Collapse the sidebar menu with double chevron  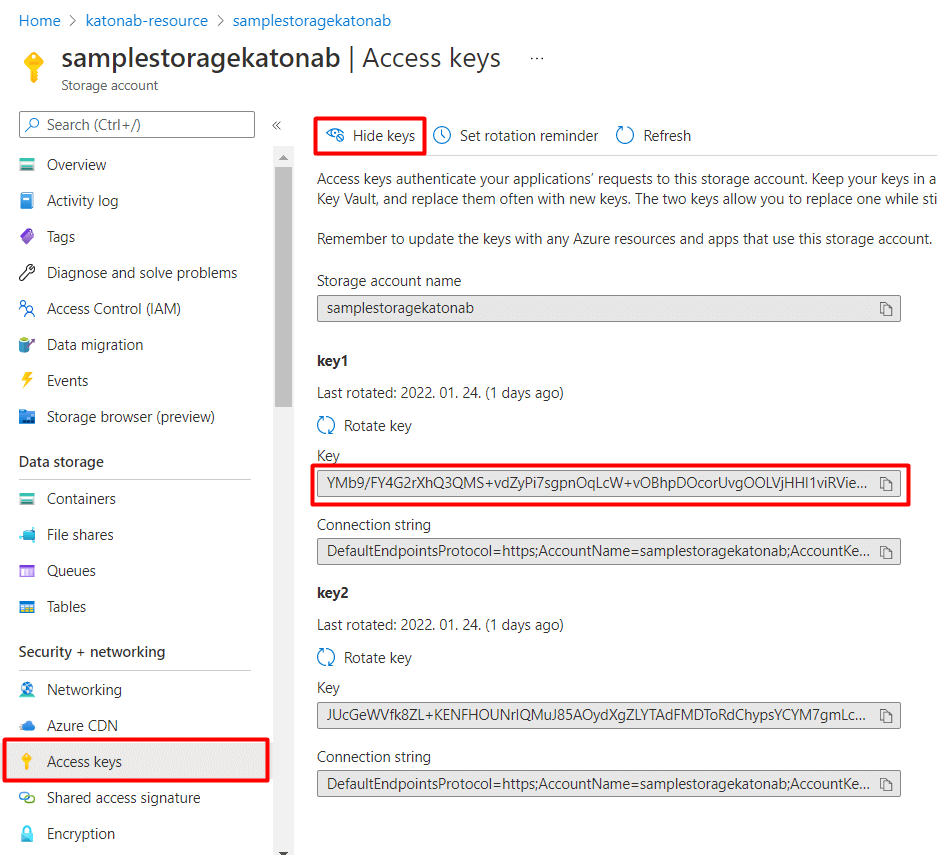click(277, 125)
